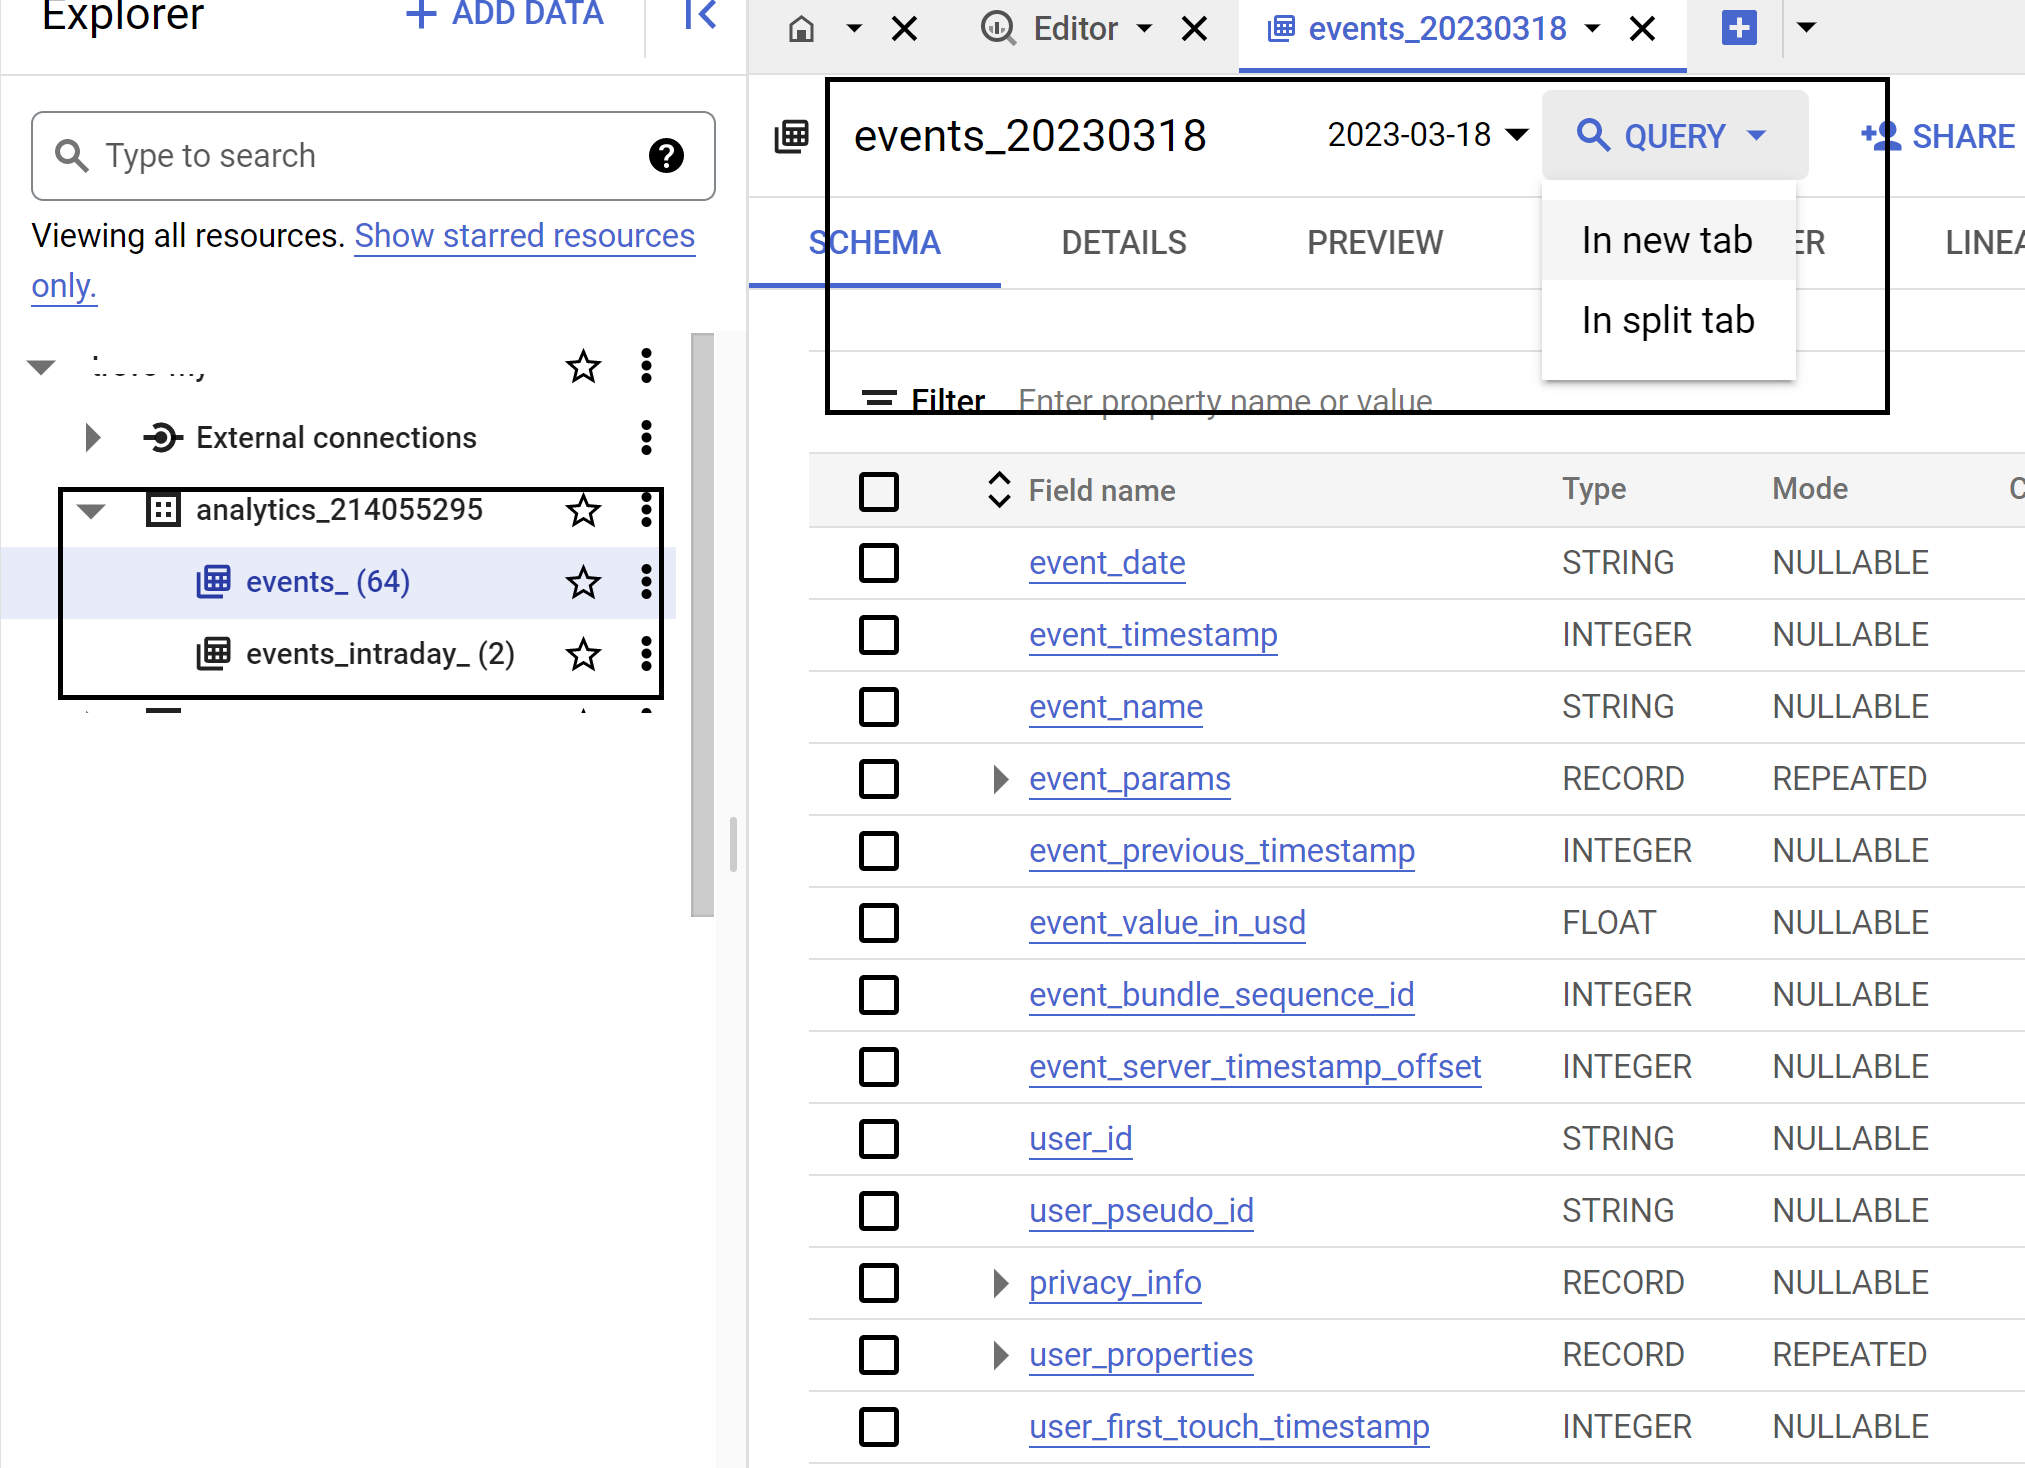
Task: Choose In split tab option
Action: coord(1667,321)
